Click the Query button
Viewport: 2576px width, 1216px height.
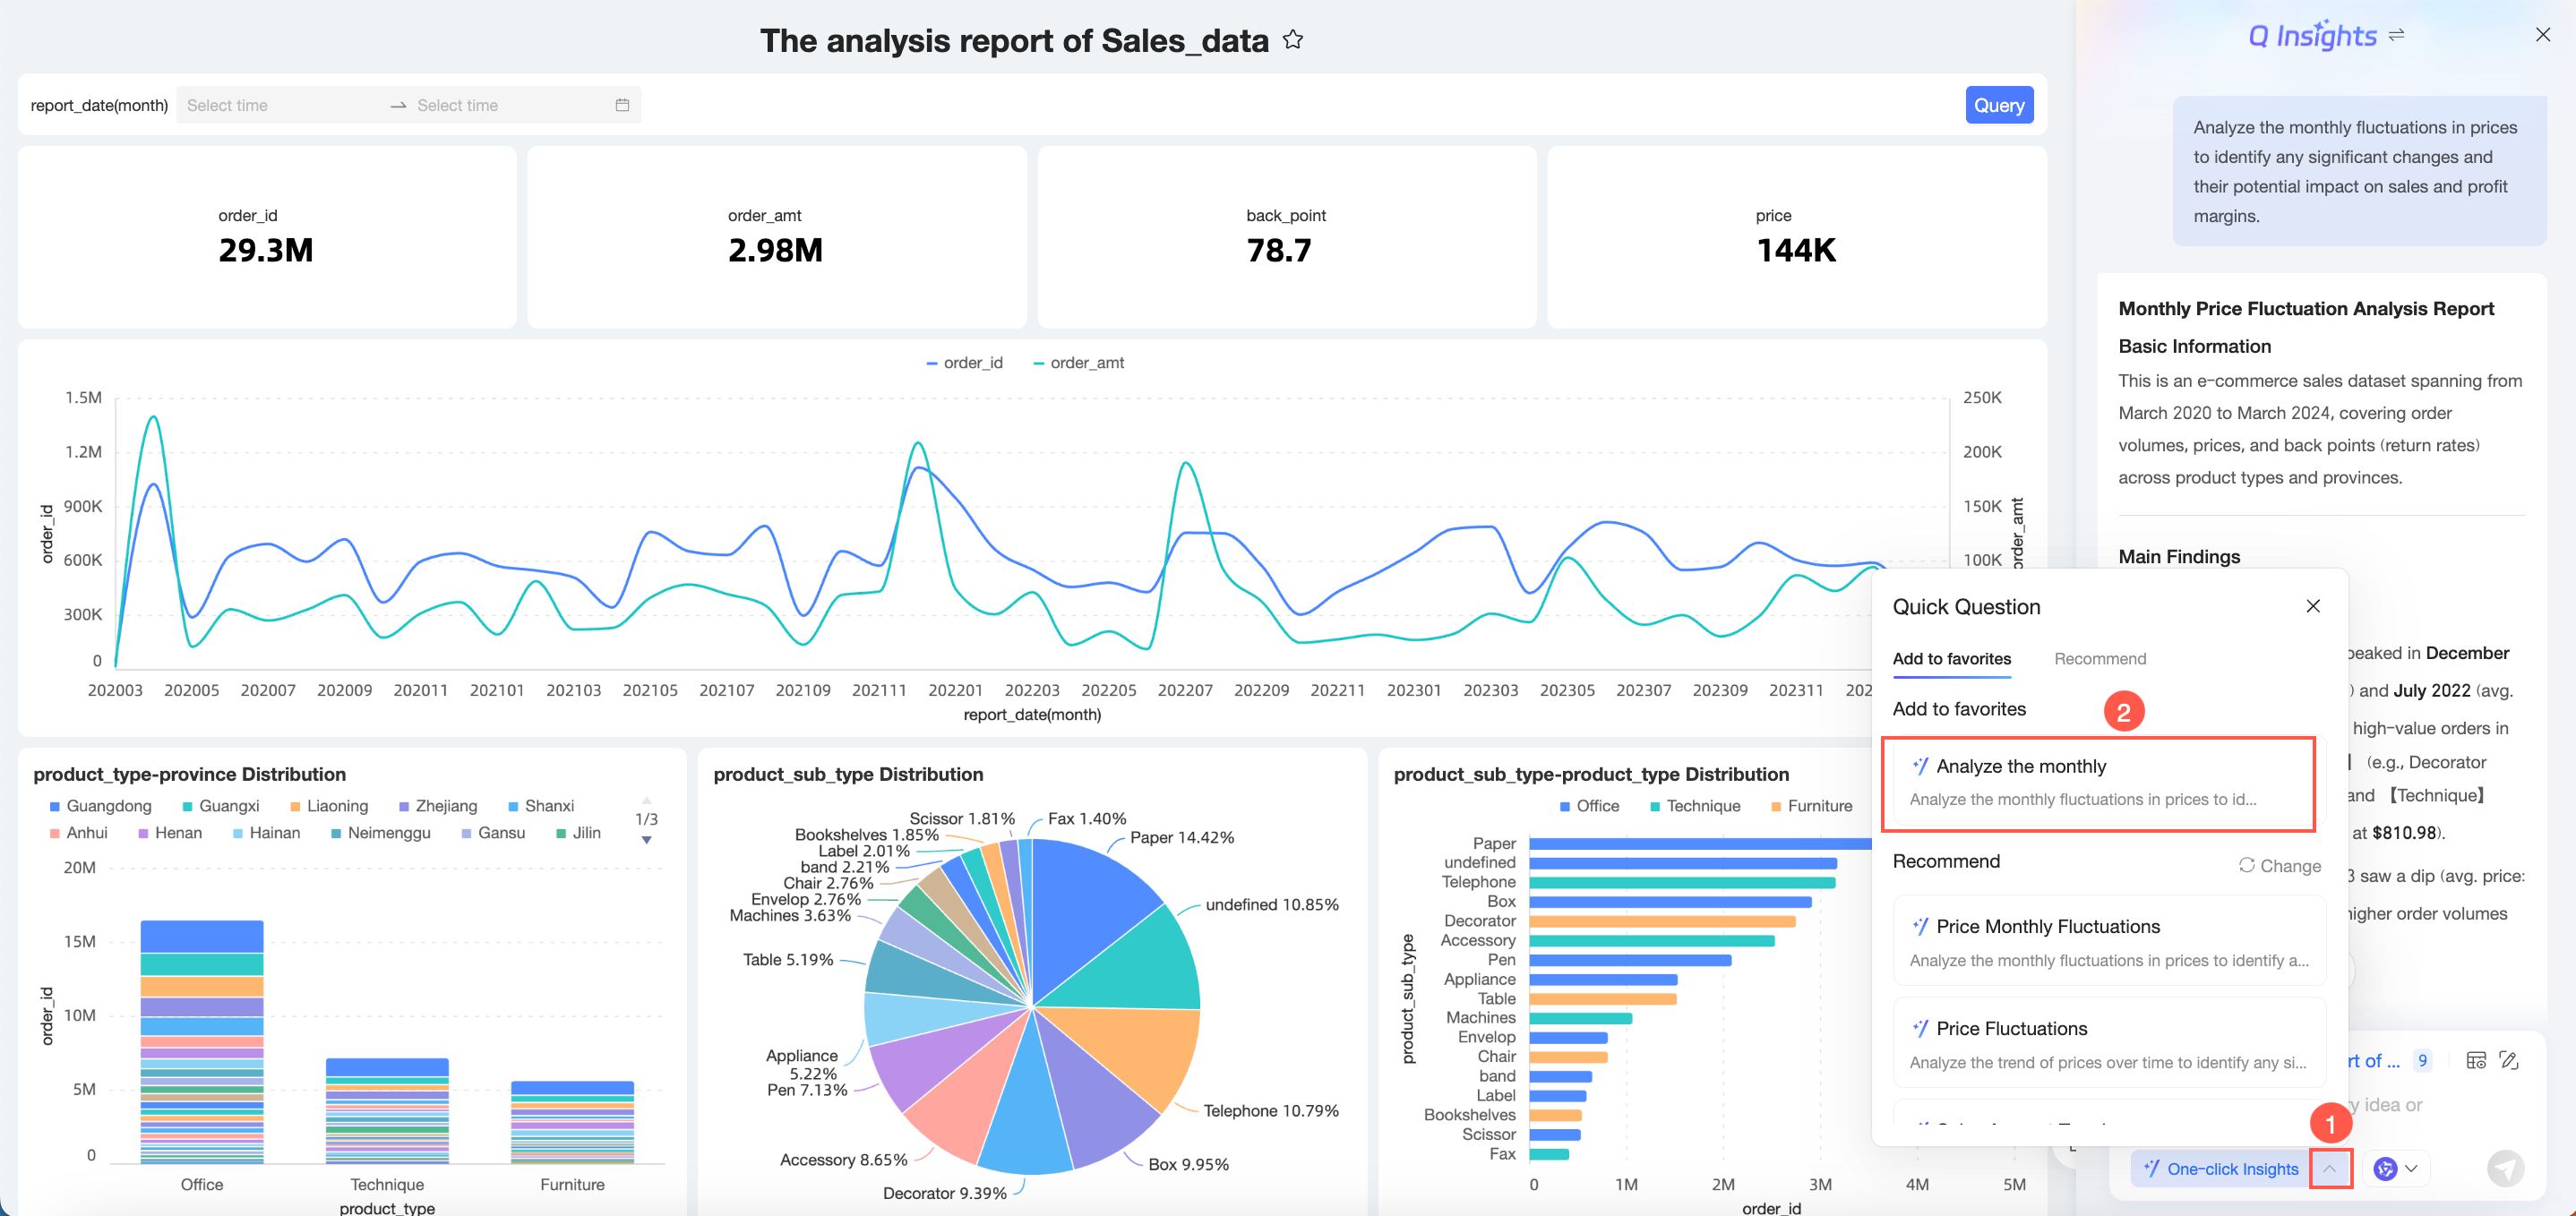click(1998, 105)
